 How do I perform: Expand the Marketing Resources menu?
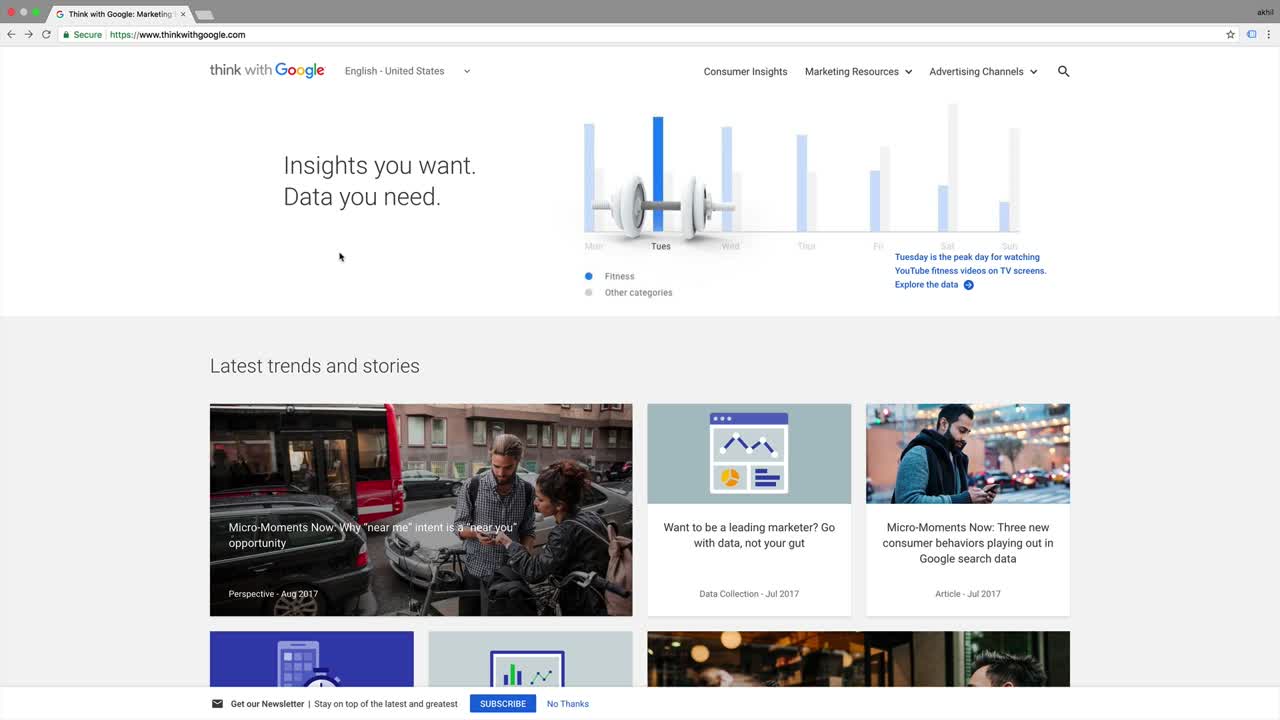(x=858, y=71)
